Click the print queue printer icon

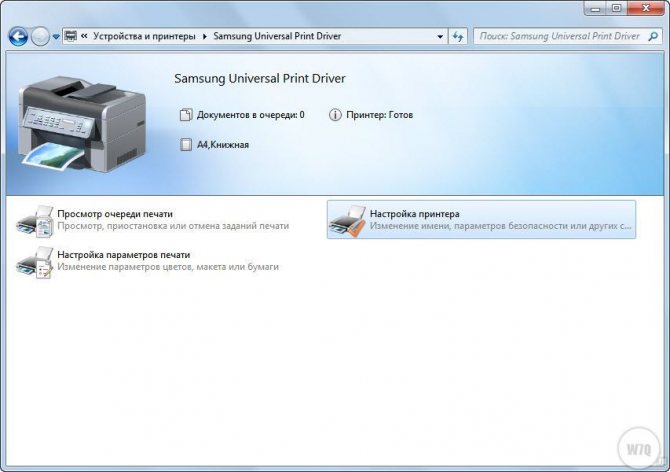35,221
